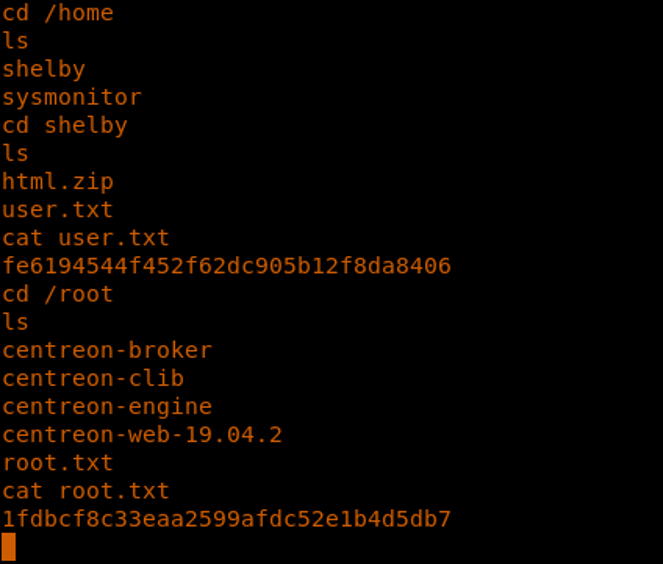
Task: Click the 'cat user.txt' command line
Action: coord(85,238)
